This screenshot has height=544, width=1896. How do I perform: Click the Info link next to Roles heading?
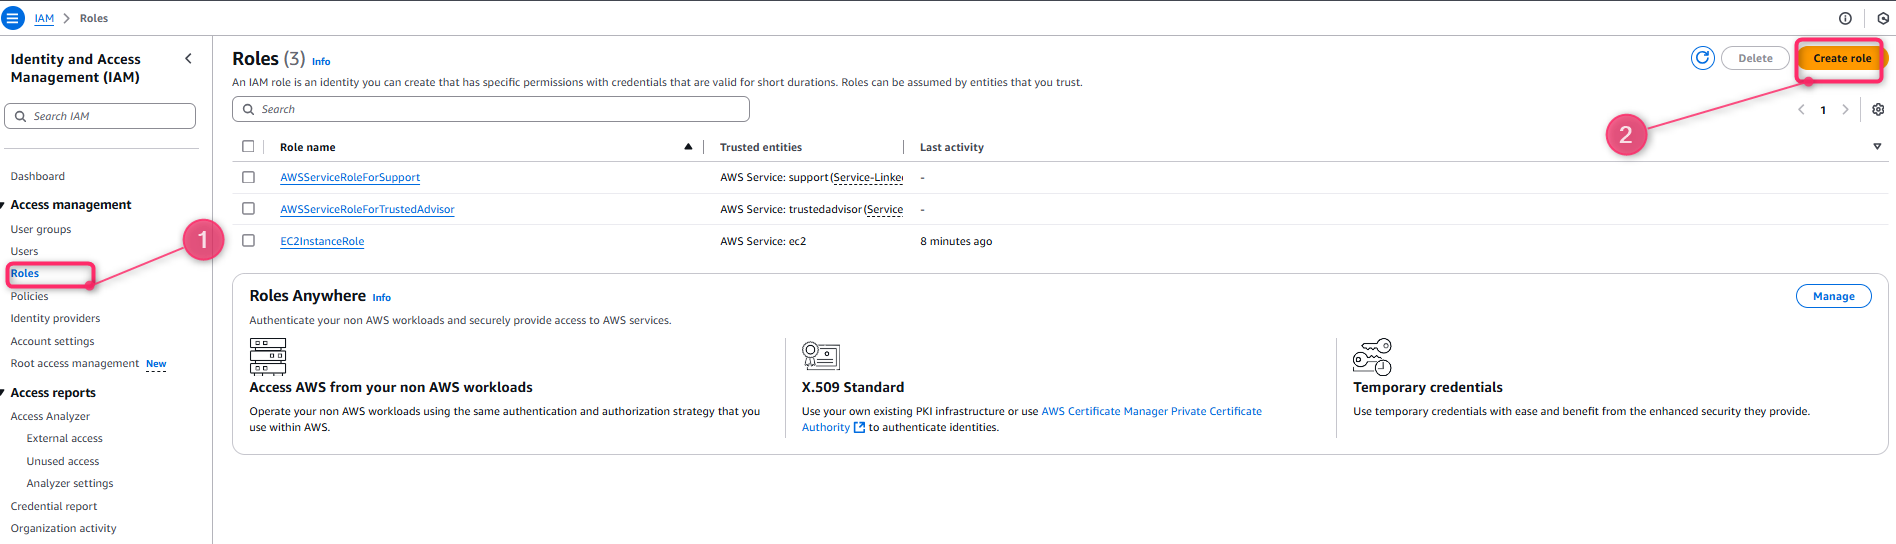tap(321, 62)
